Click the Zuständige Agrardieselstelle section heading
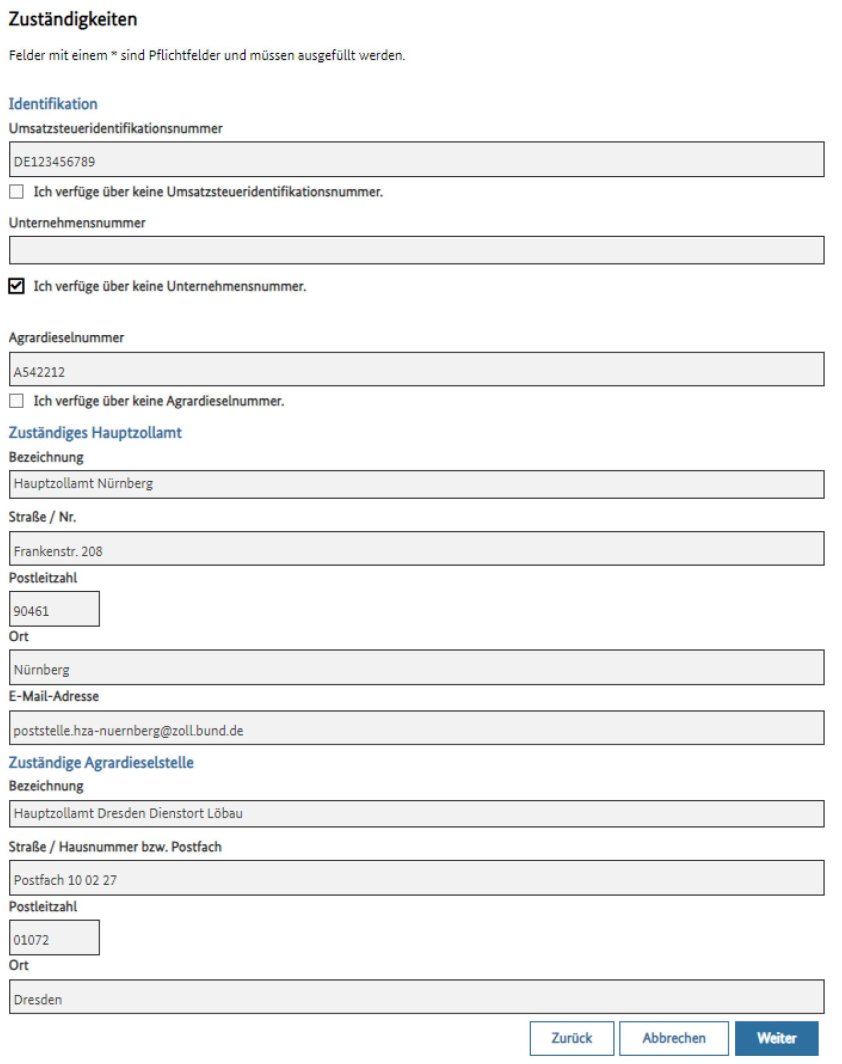 (101, 763)
